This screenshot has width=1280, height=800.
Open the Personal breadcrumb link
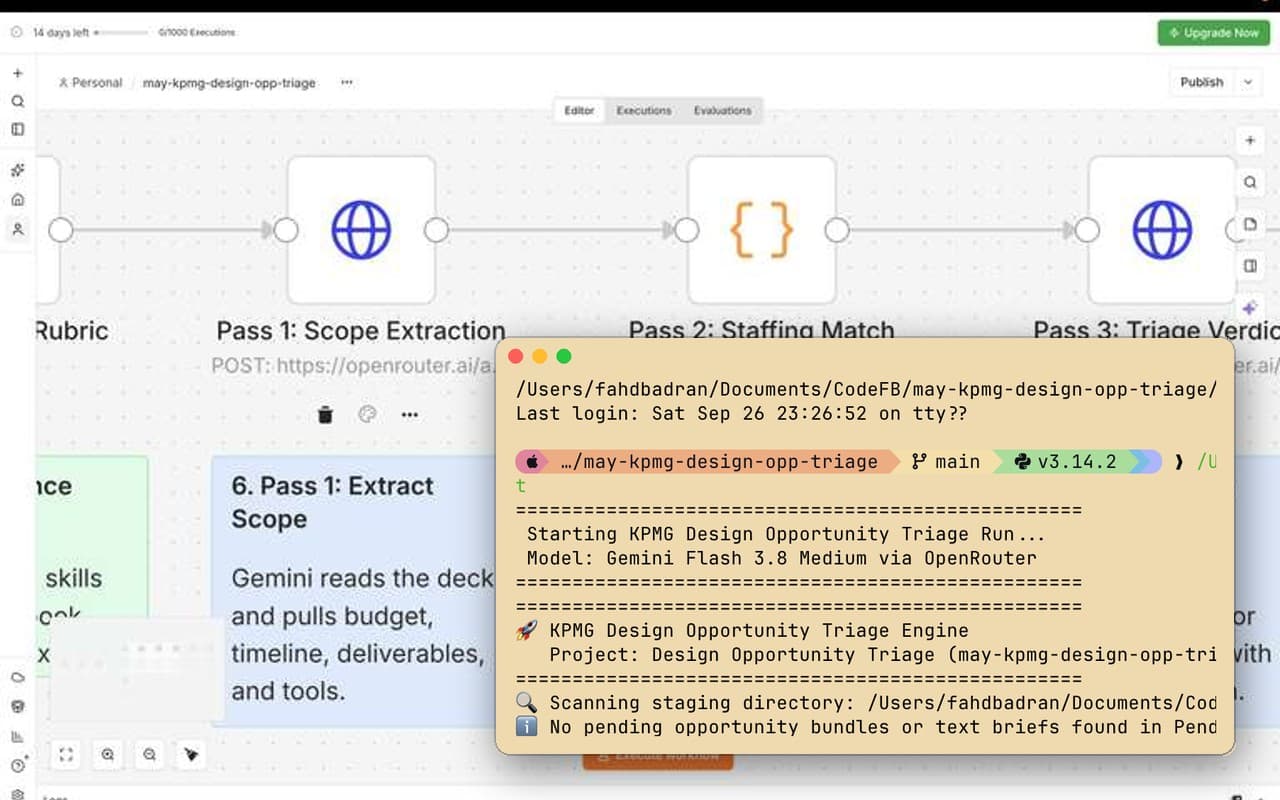90,83
